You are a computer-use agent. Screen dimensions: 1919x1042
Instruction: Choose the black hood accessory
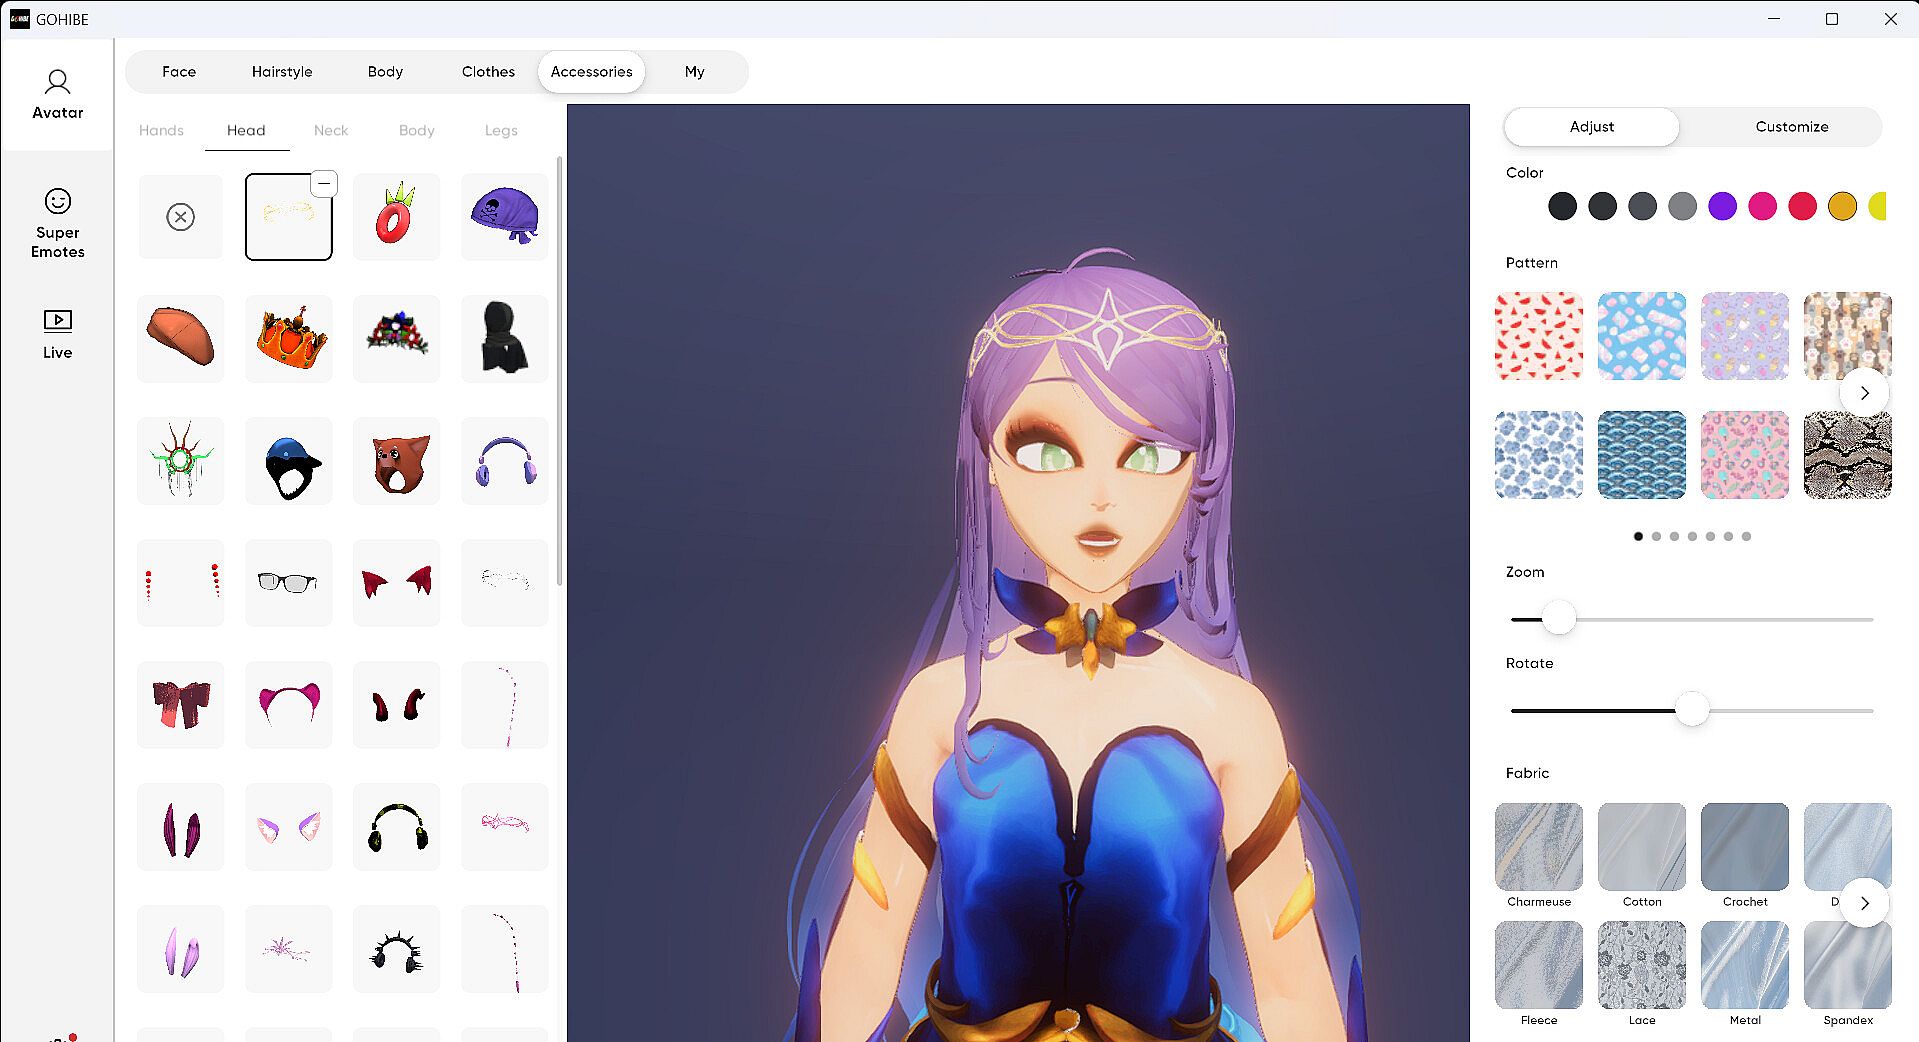coord(505,339)
